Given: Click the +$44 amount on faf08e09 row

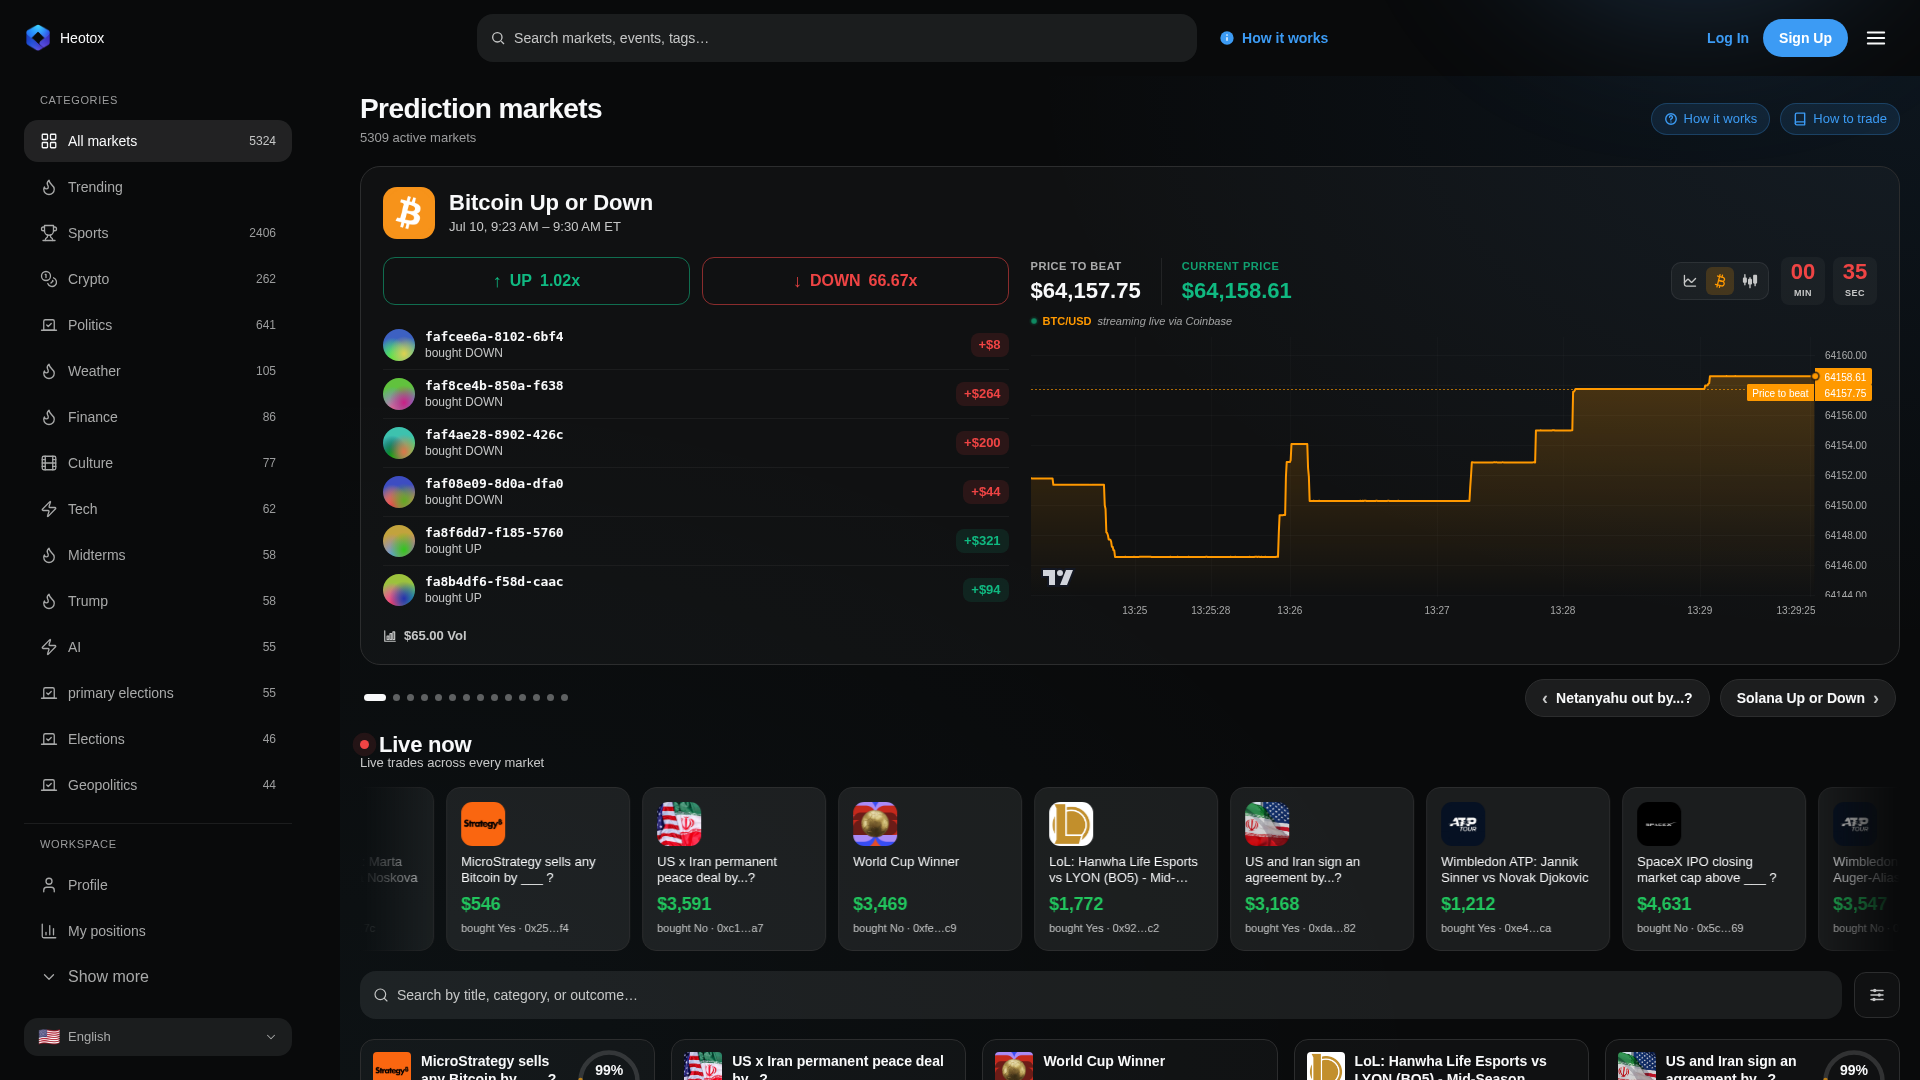Looking at the screenshot, I should (985, 492).
